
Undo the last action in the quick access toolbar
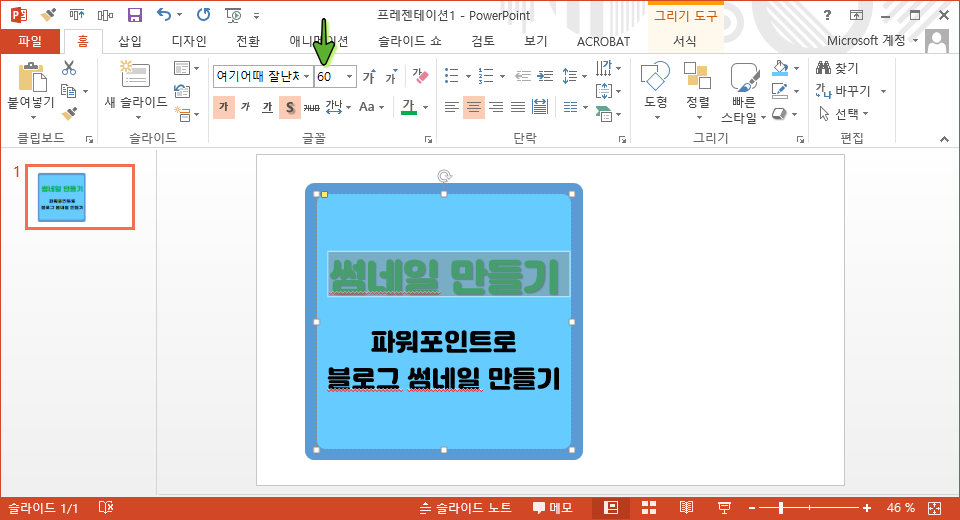[163, 15]
